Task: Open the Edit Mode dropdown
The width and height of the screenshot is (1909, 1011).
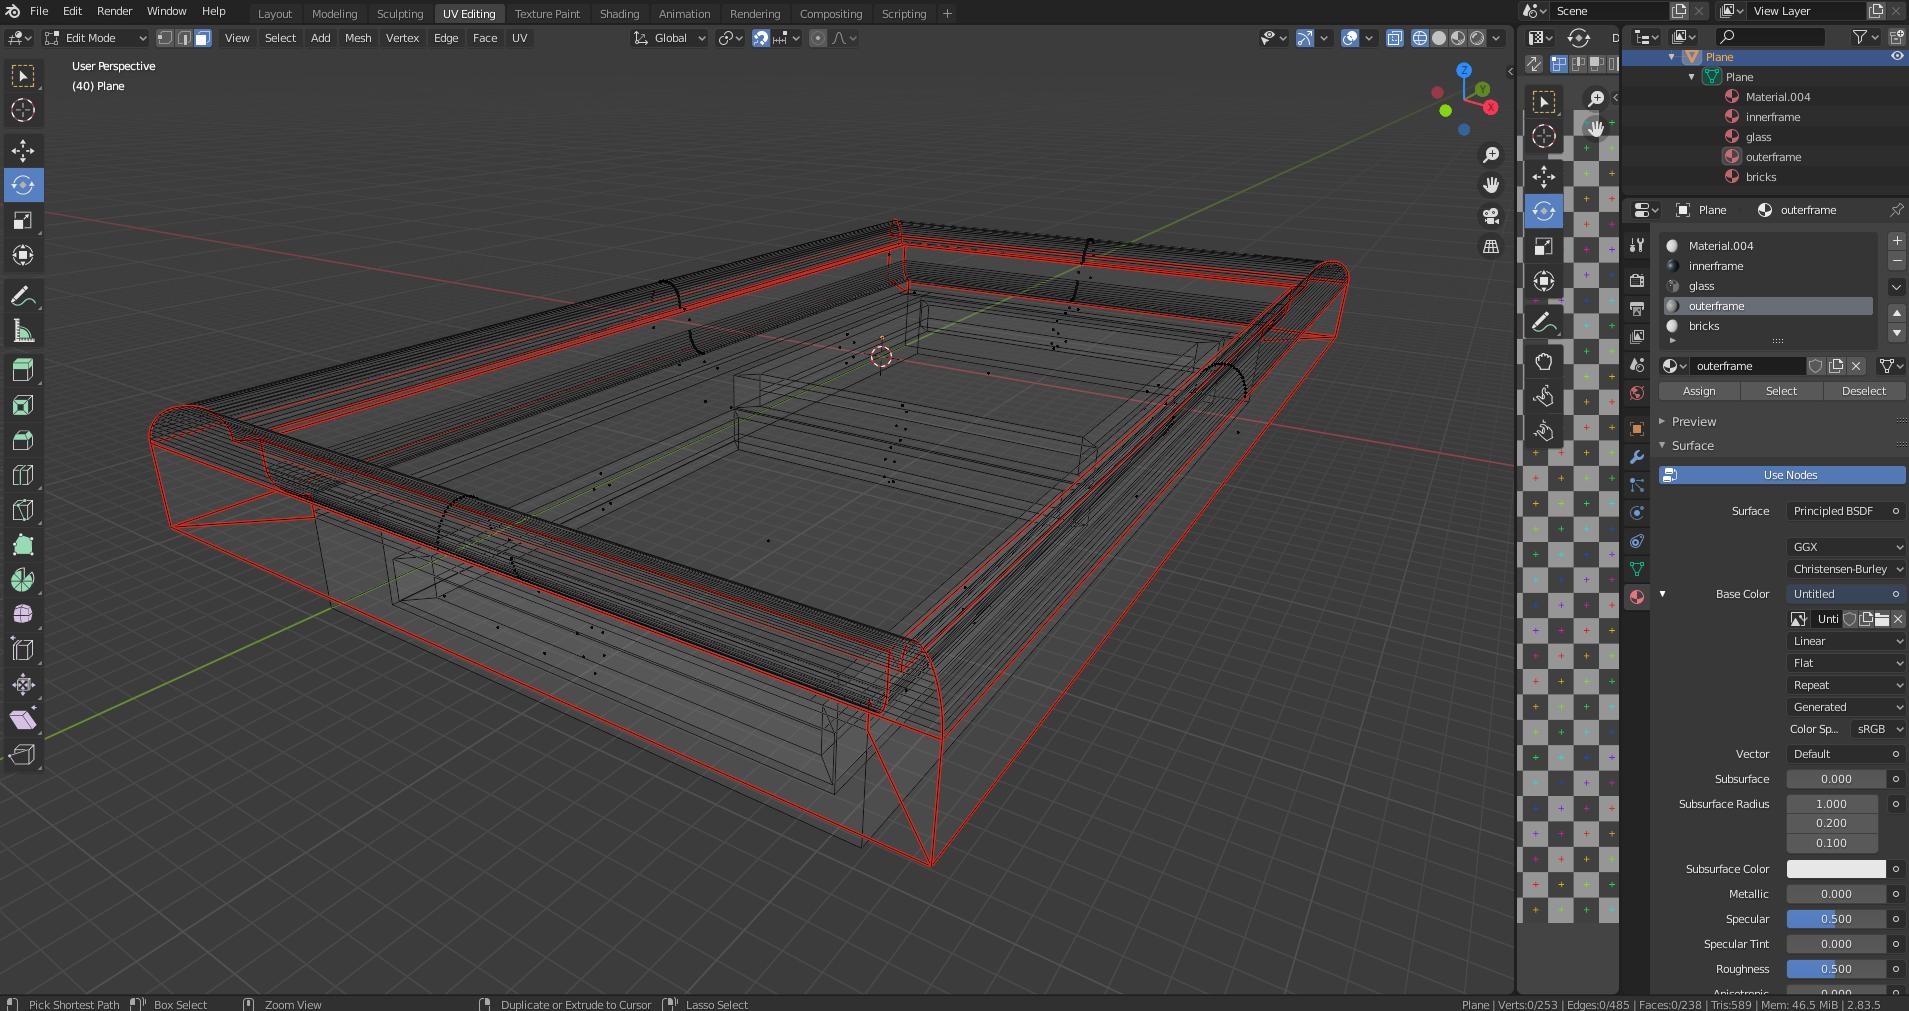Action: pyautogui.click(x=96, y=38)
